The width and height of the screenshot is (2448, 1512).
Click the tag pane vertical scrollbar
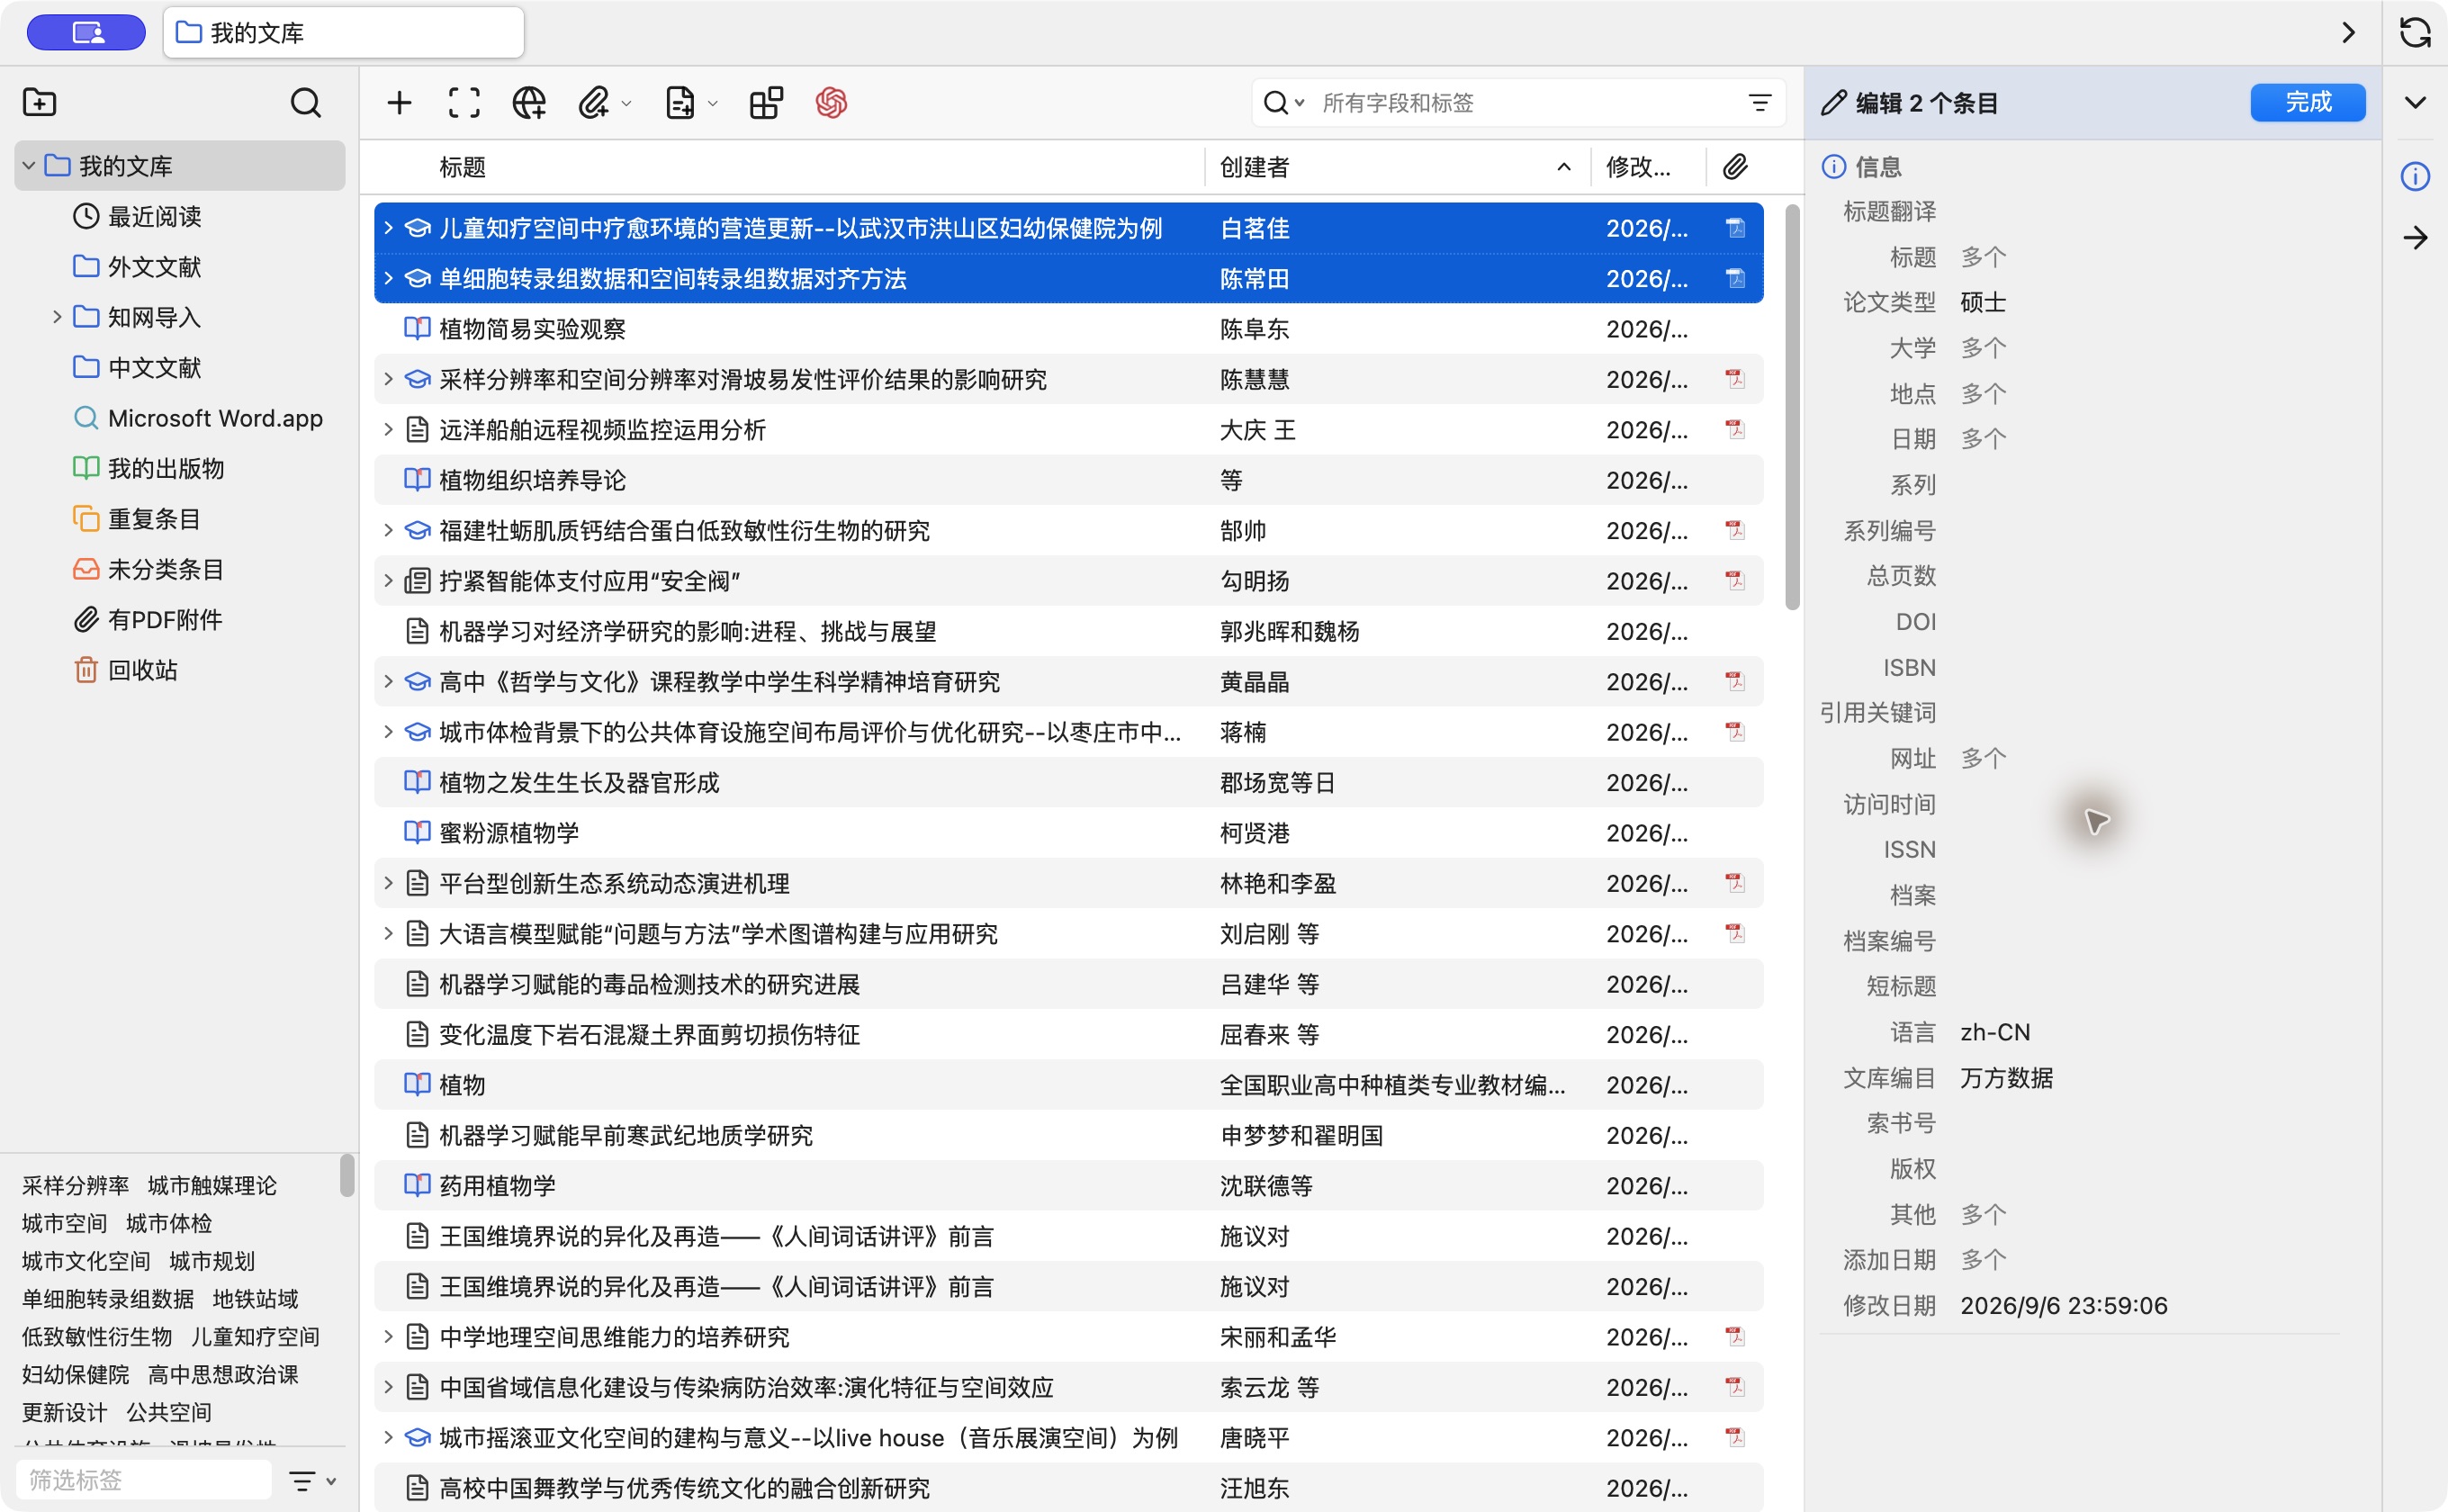346,1175
